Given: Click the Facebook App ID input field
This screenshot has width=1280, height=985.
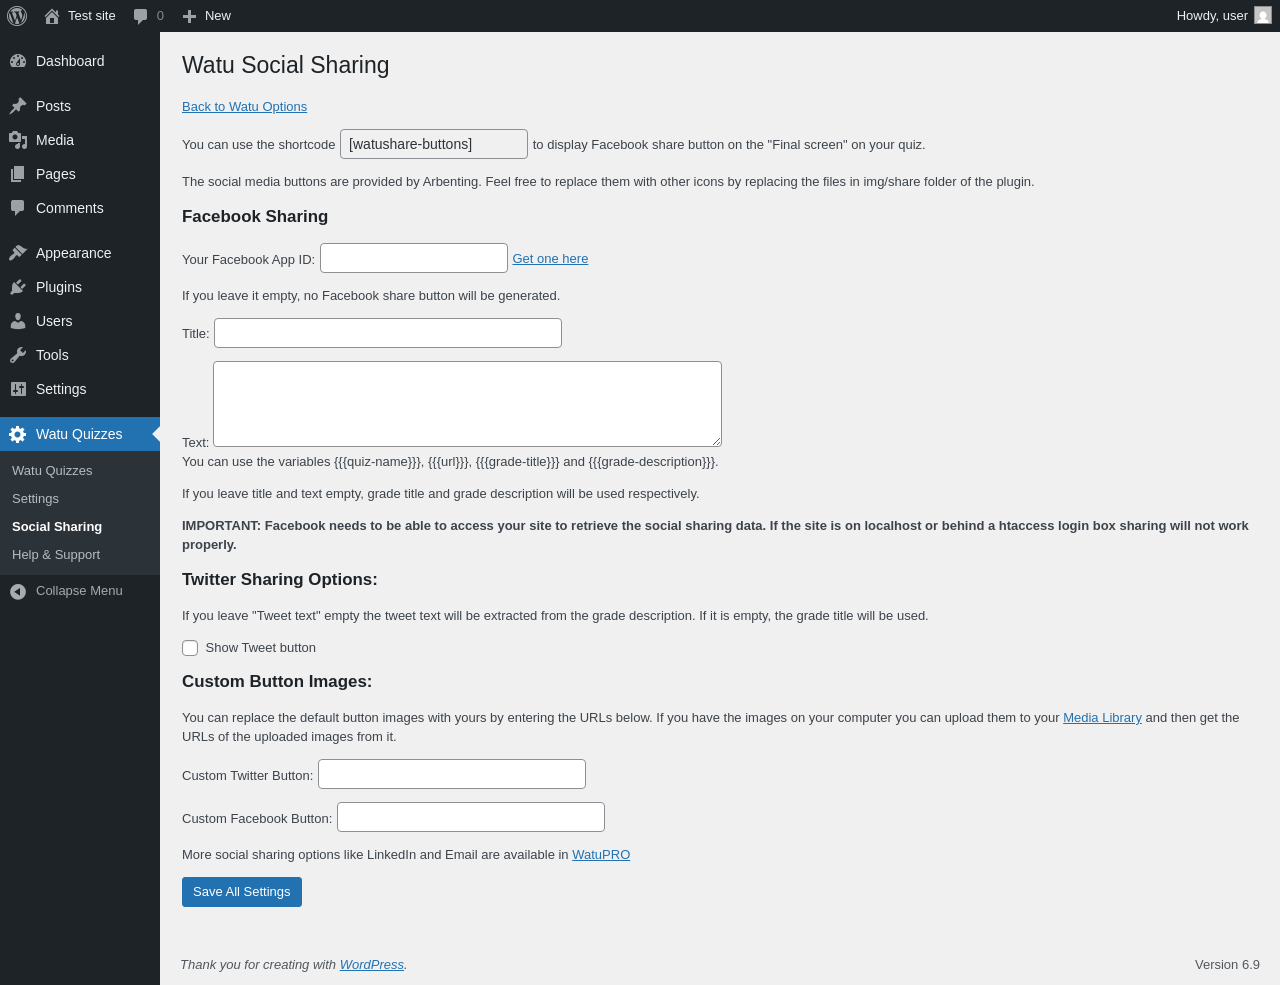Looking at the screenshot, I should point(414,258).
